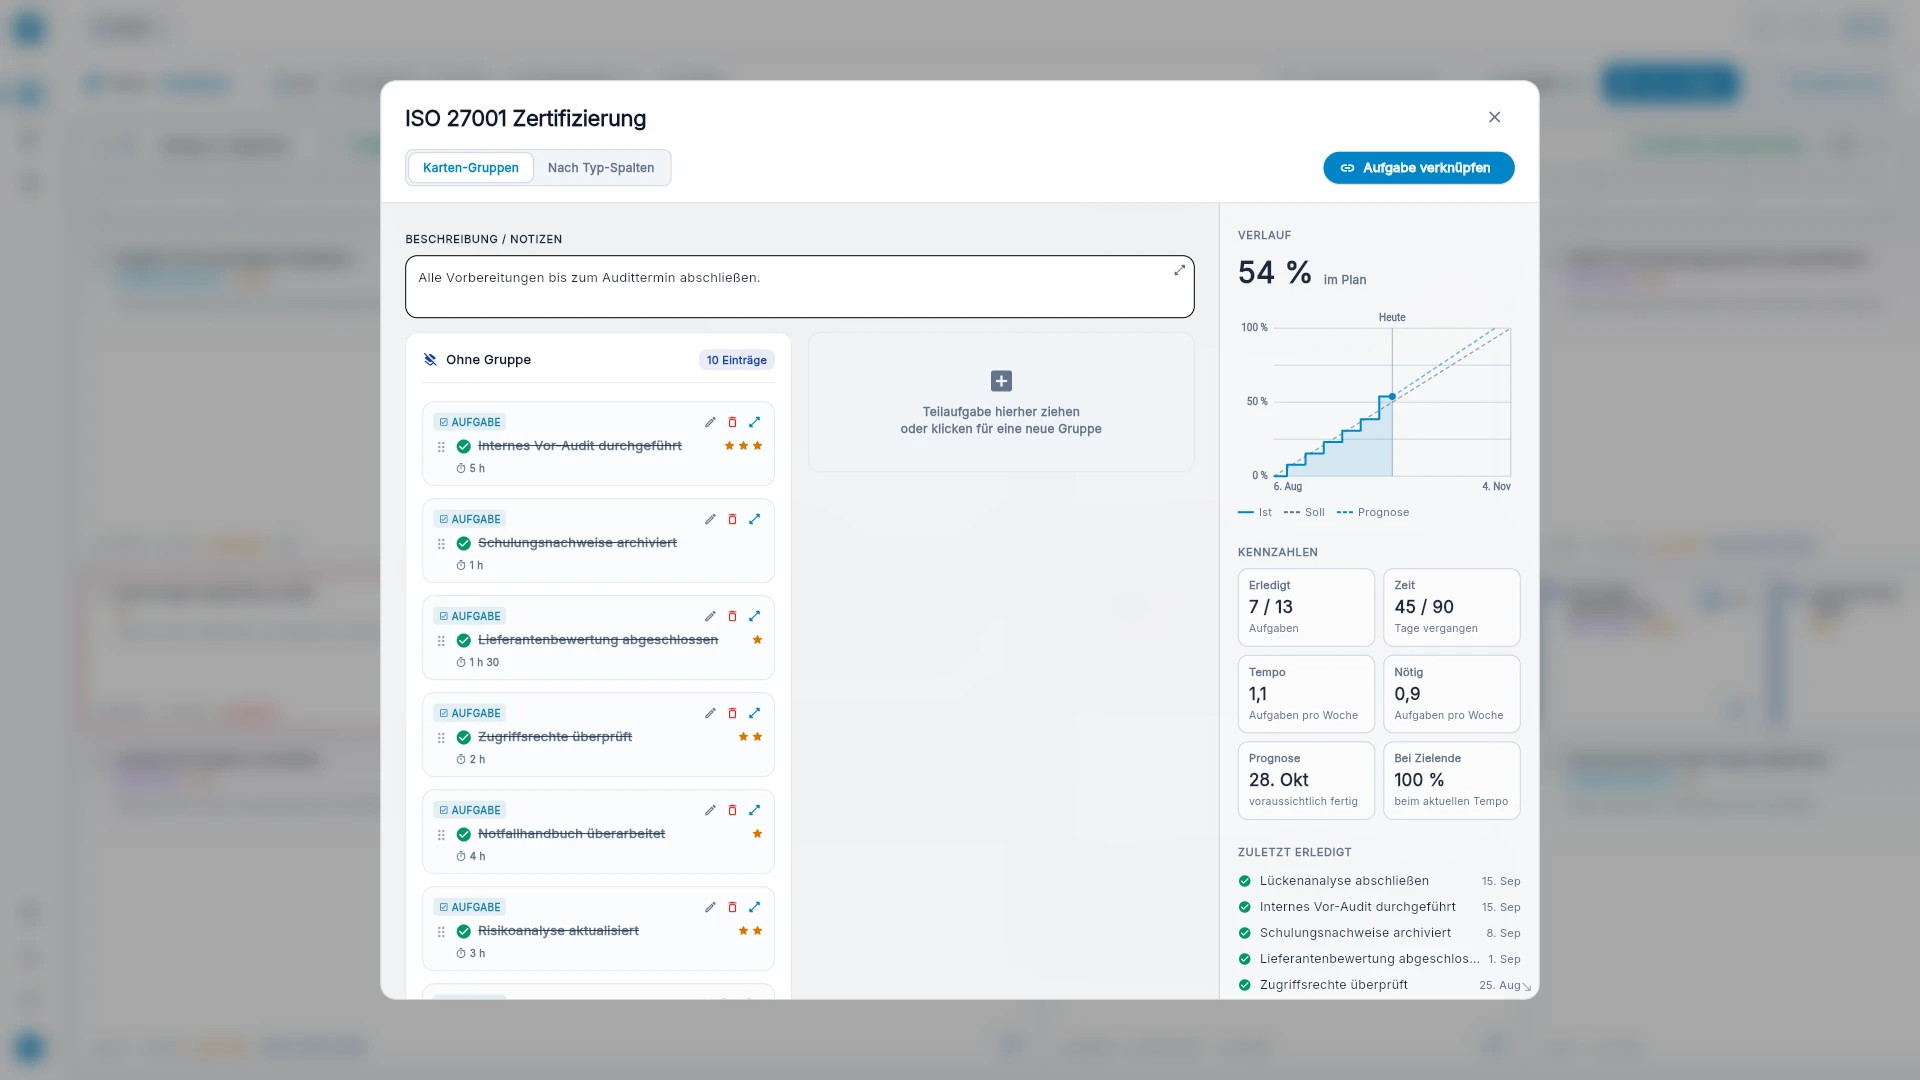This screenshot has height=1080, width=1920.
Task: Uncheck Risikoanalyse aktualisiert task
Action: pos(464,931)
